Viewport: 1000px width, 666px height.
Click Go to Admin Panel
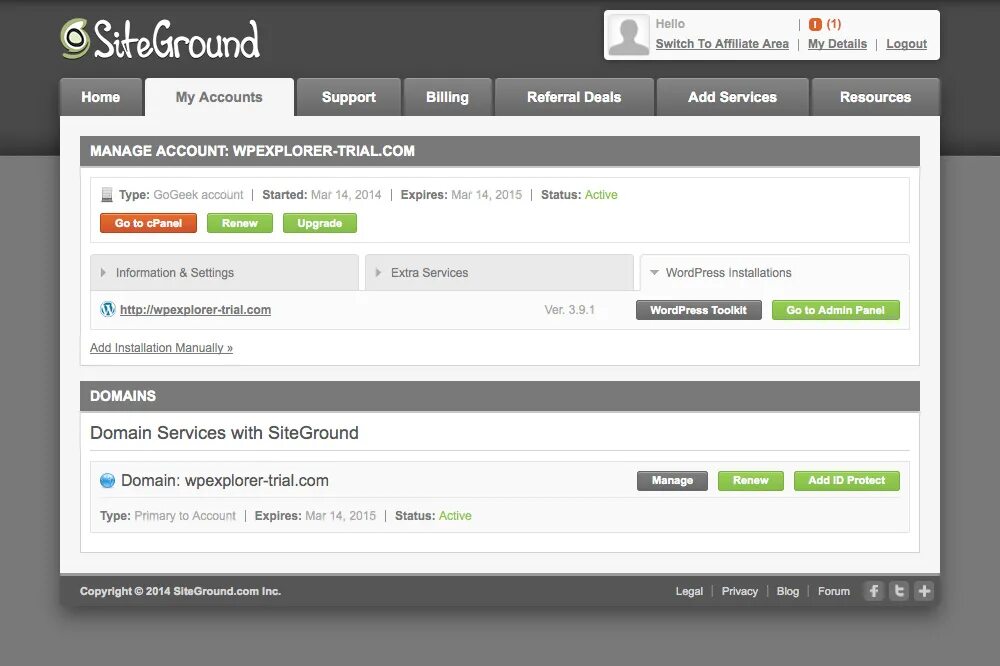[835, 310]
